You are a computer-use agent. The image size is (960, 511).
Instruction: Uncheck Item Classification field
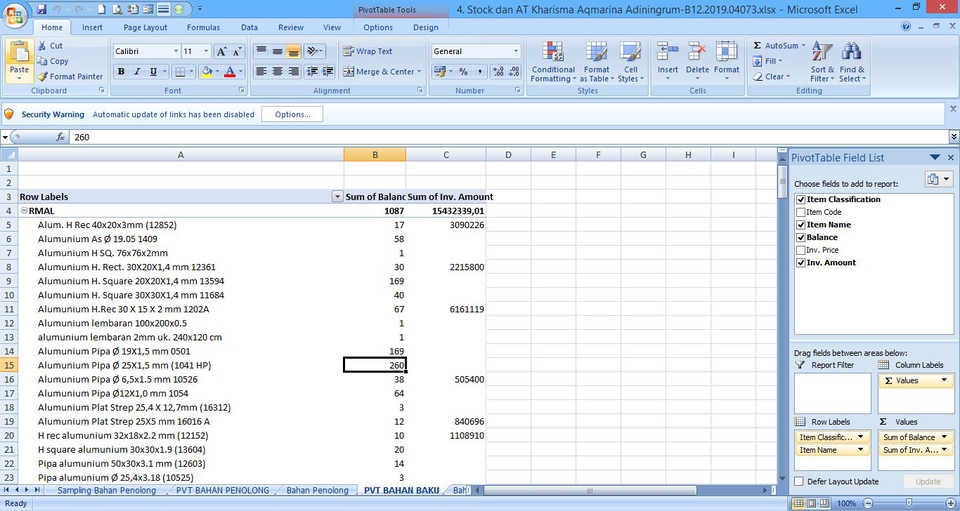pyautogui.click(x=800, y=200)
